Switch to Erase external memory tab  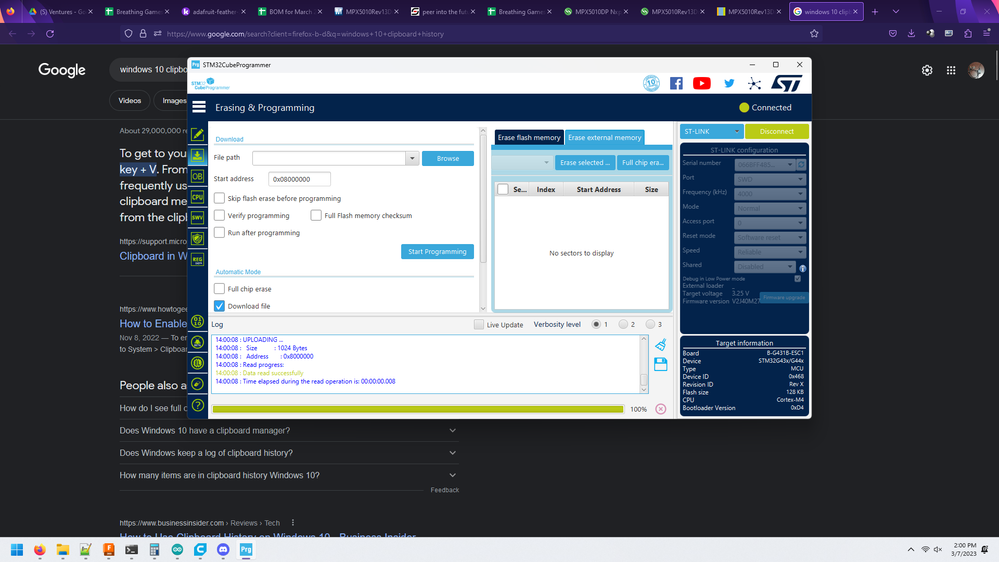coord(605,138)
